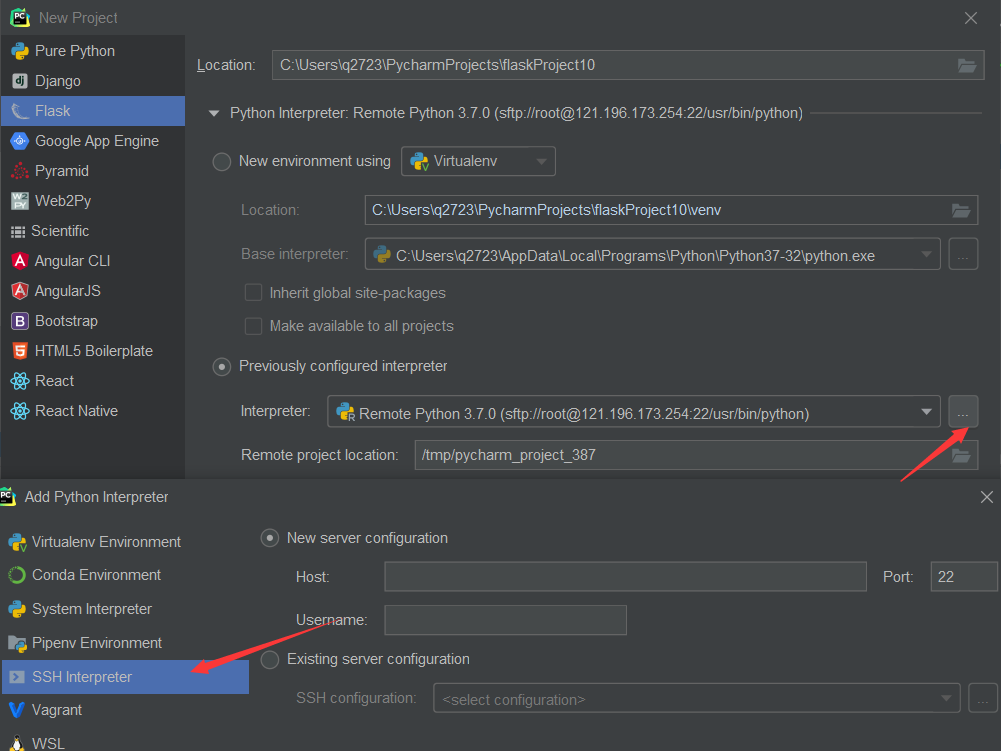Choose SSH Interpreter in interpreter list
The image size is (1001, 751).
[x=125, y=677]
